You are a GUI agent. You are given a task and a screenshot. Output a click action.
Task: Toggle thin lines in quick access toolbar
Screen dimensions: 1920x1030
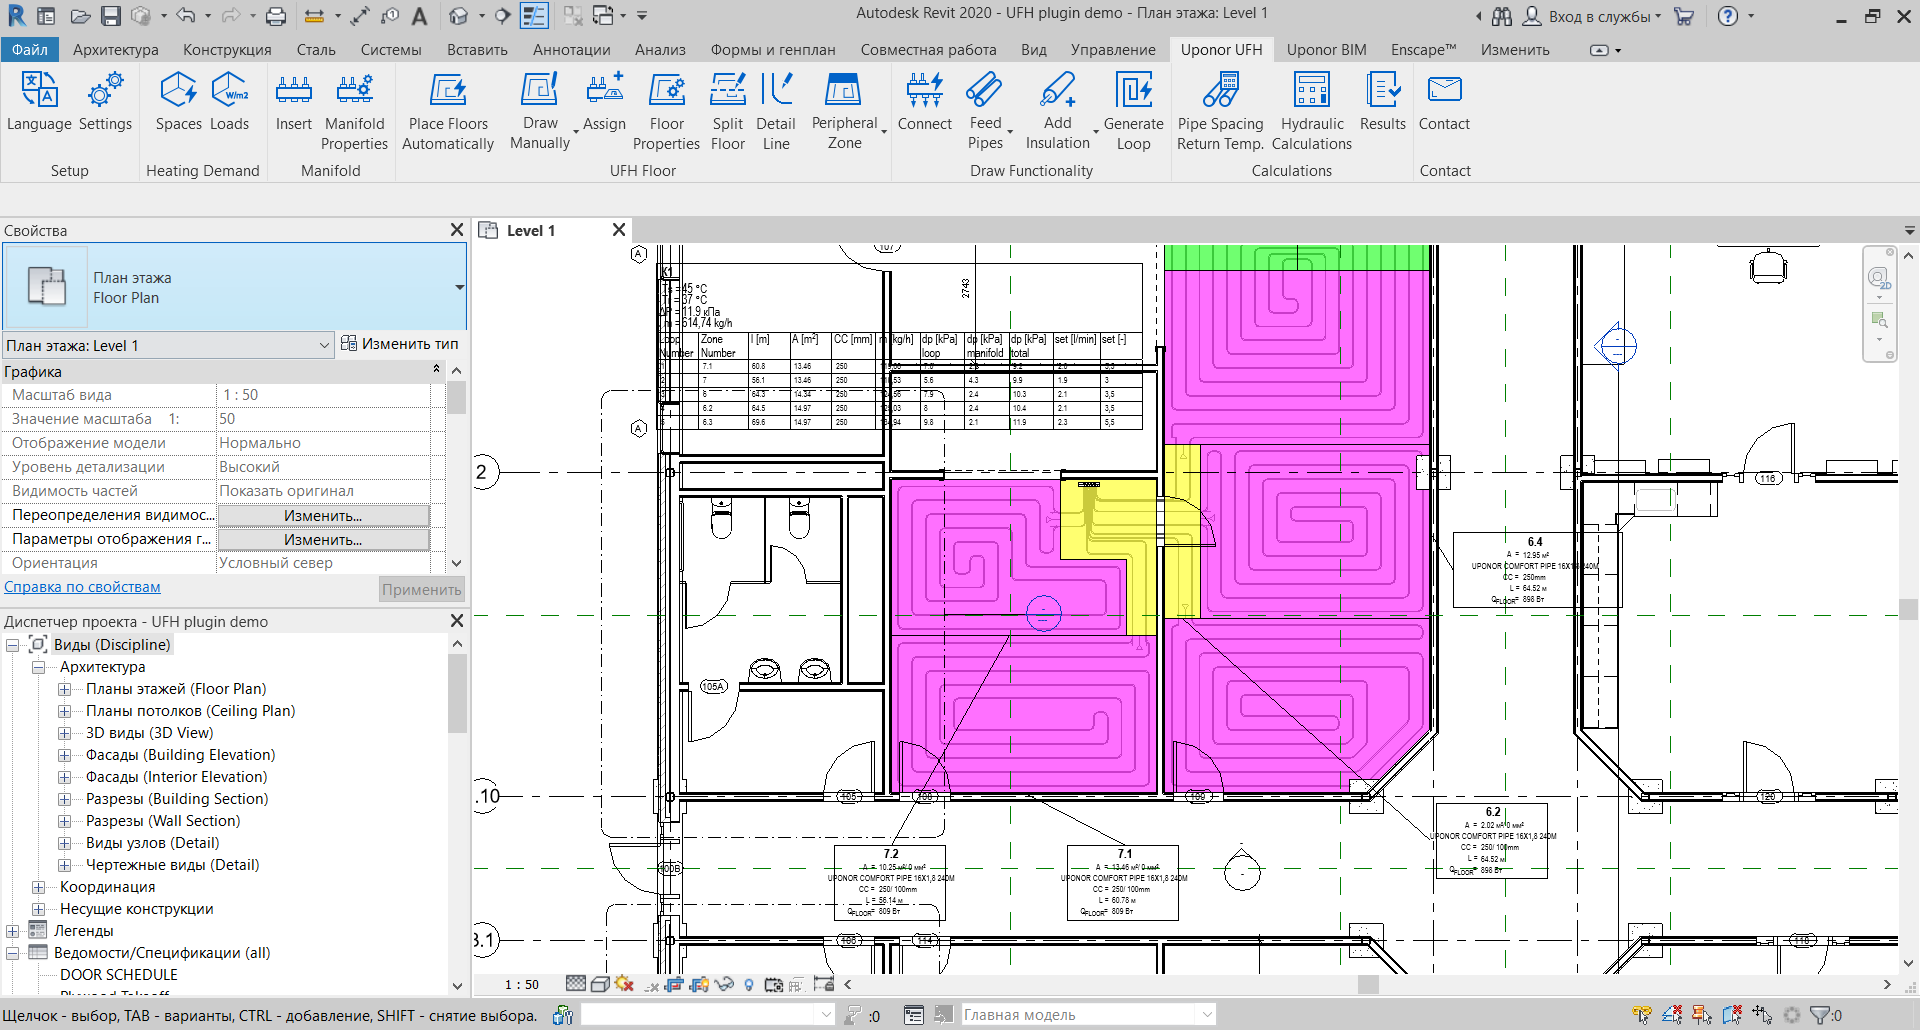coord(534,16)
